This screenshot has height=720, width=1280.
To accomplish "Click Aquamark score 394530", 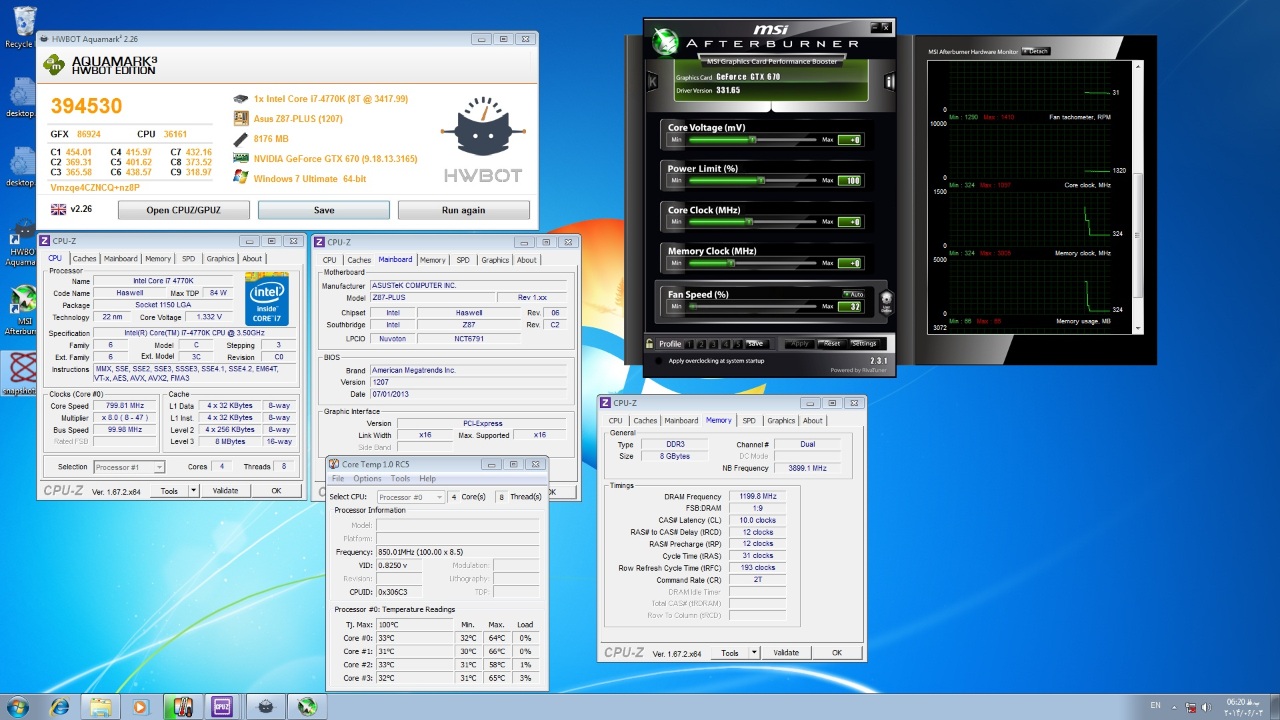I will click(x=86, y=106).
